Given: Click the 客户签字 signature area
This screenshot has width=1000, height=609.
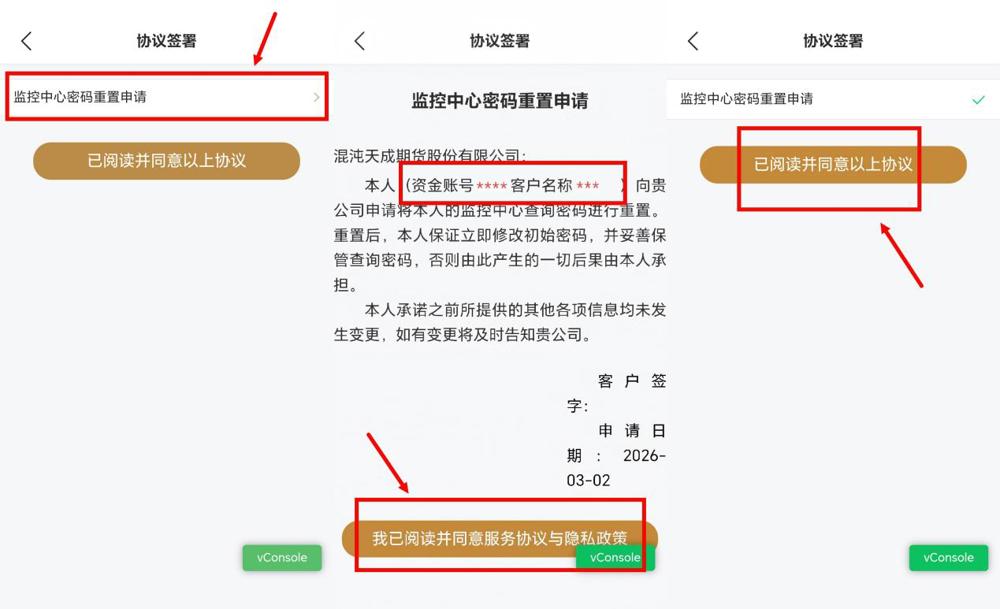Looking at the screenshot, I should (616, 393).
